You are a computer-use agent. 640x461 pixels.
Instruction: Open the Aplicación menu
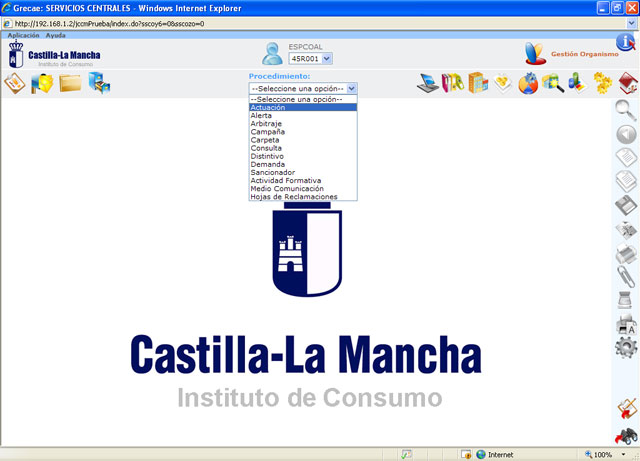coord(23,35)
